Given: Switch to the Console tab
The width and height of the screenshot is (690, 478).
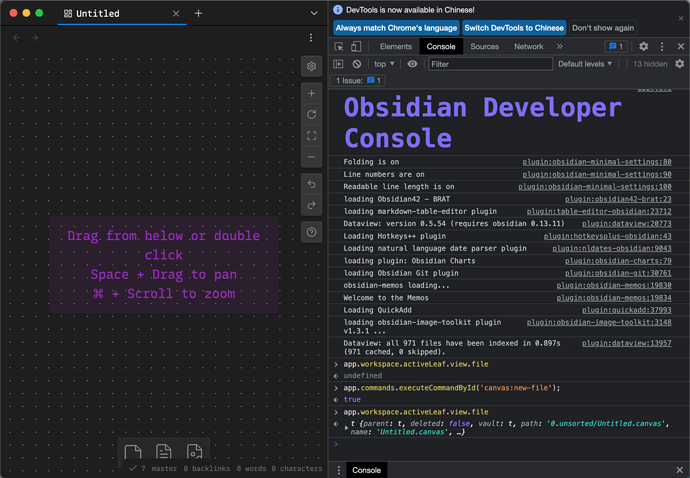Looking at the screenshot, I should click(x=440, y=46).
